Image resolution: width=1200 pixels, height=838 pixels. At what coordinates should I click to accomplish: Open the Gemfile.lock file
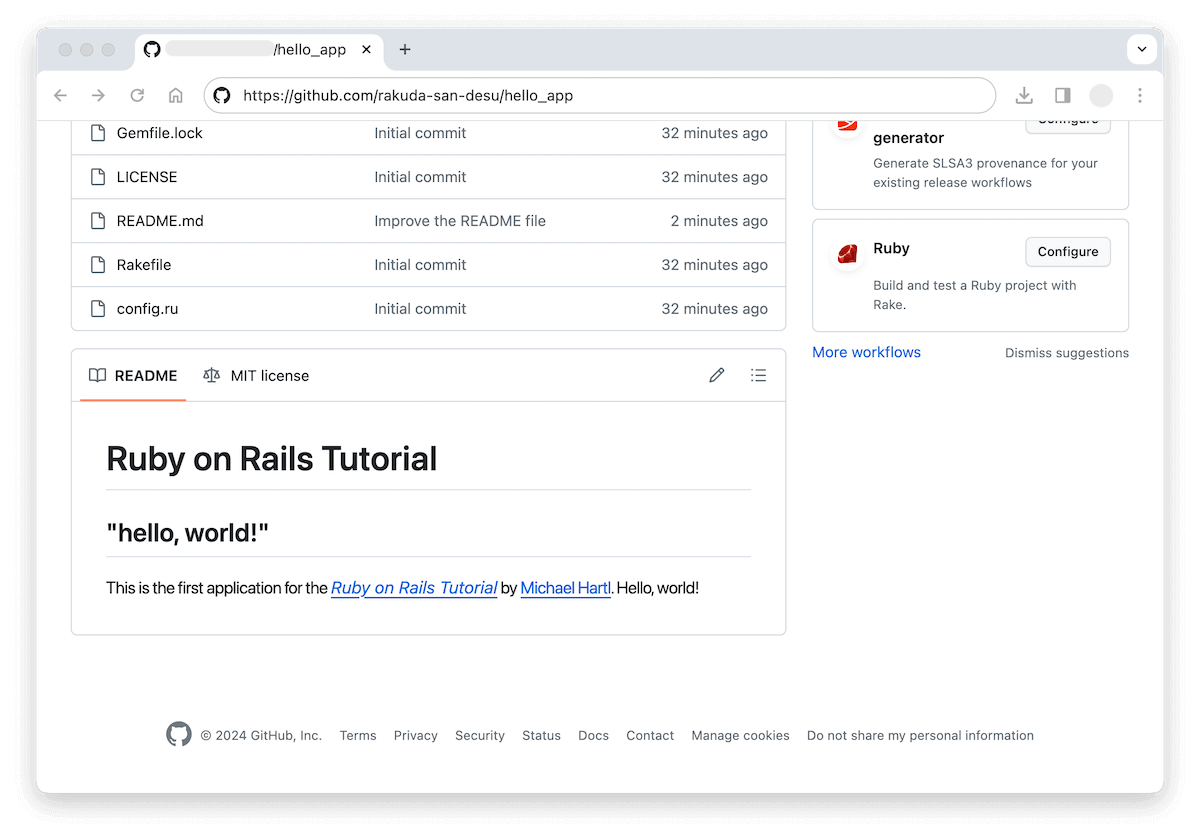(160, 133)
